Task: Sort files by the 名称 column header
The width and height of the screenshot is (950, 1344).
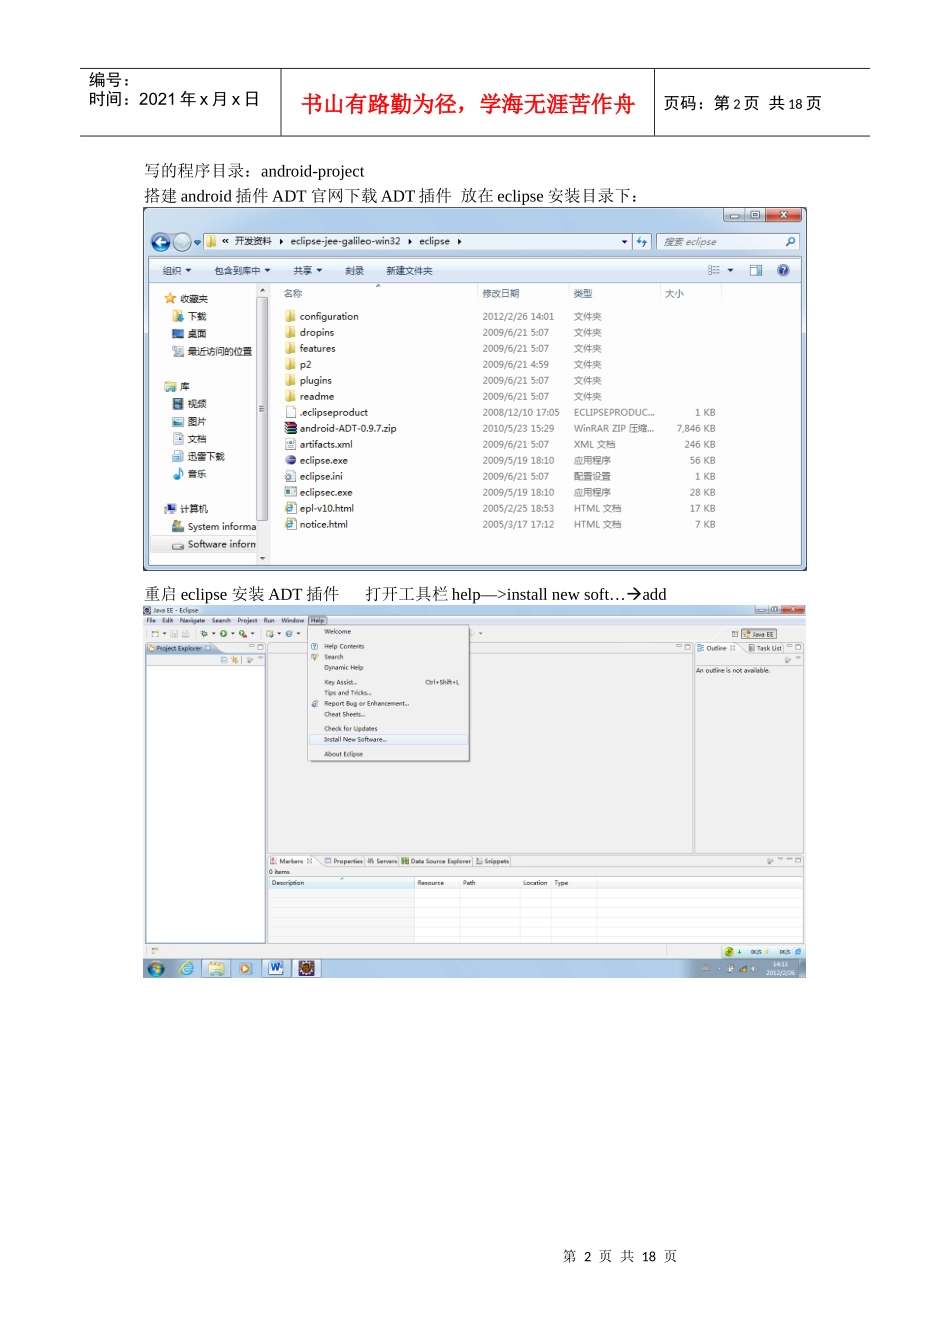Action: tap(293, 293)
